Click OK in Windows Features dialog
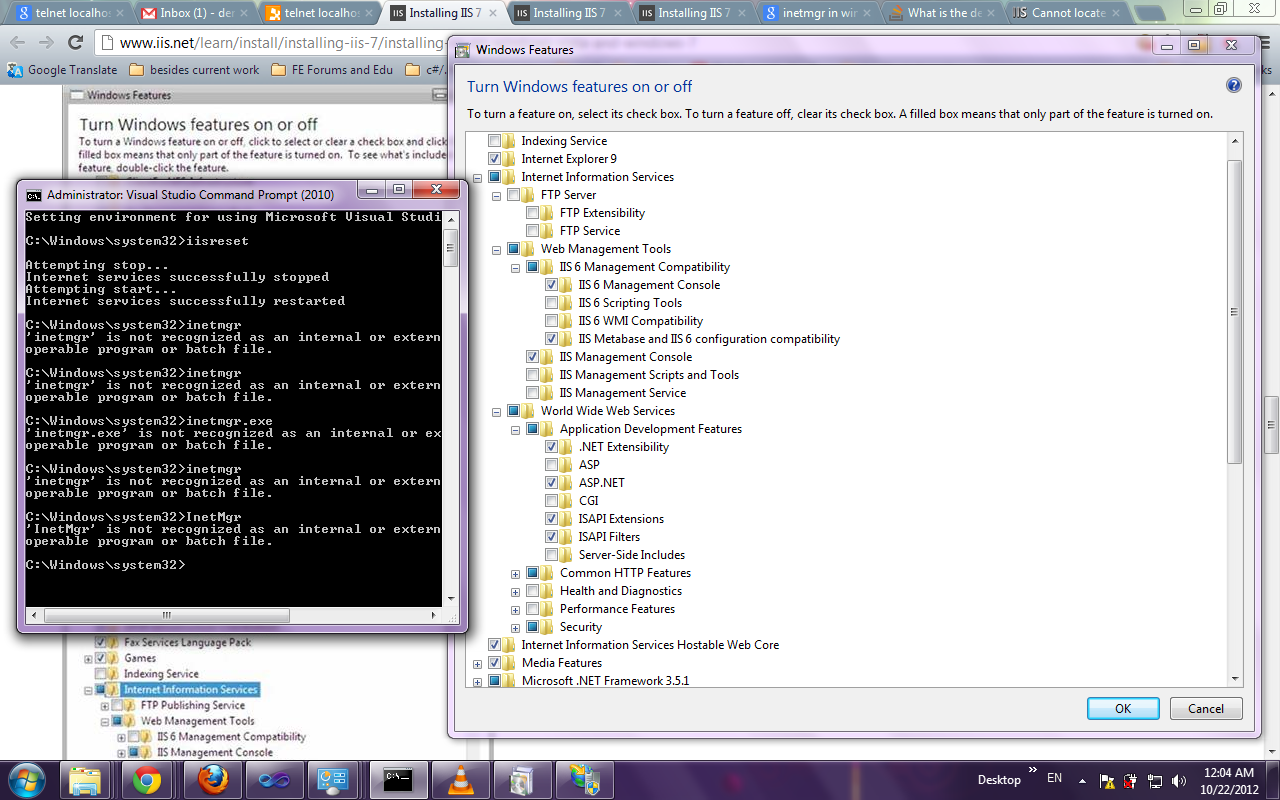 point(1123,708)
